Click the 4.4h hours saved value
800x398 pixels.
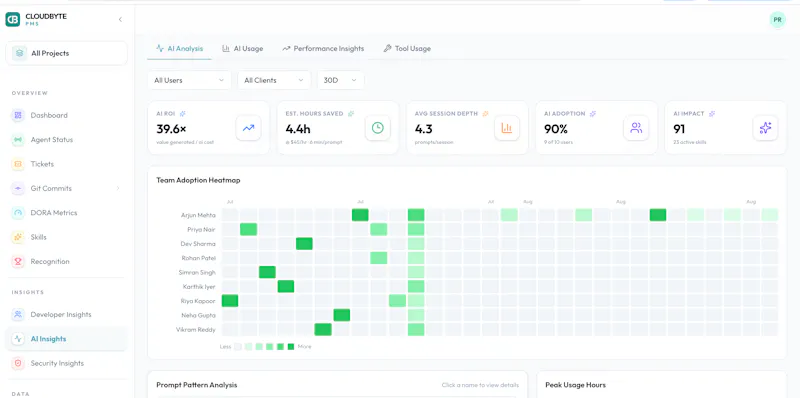[298, 129]
